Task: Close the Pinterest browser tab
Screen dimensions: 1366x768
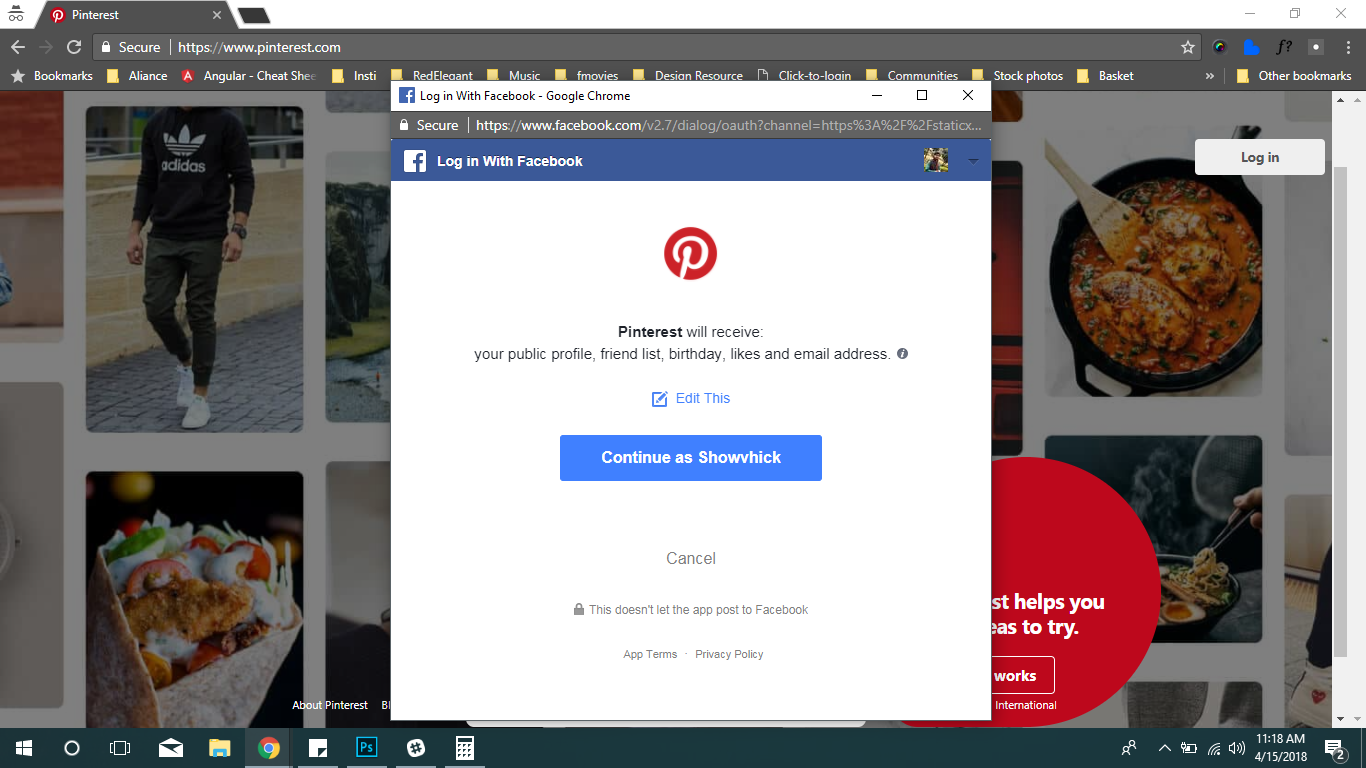Action: (x=217, y=15)
